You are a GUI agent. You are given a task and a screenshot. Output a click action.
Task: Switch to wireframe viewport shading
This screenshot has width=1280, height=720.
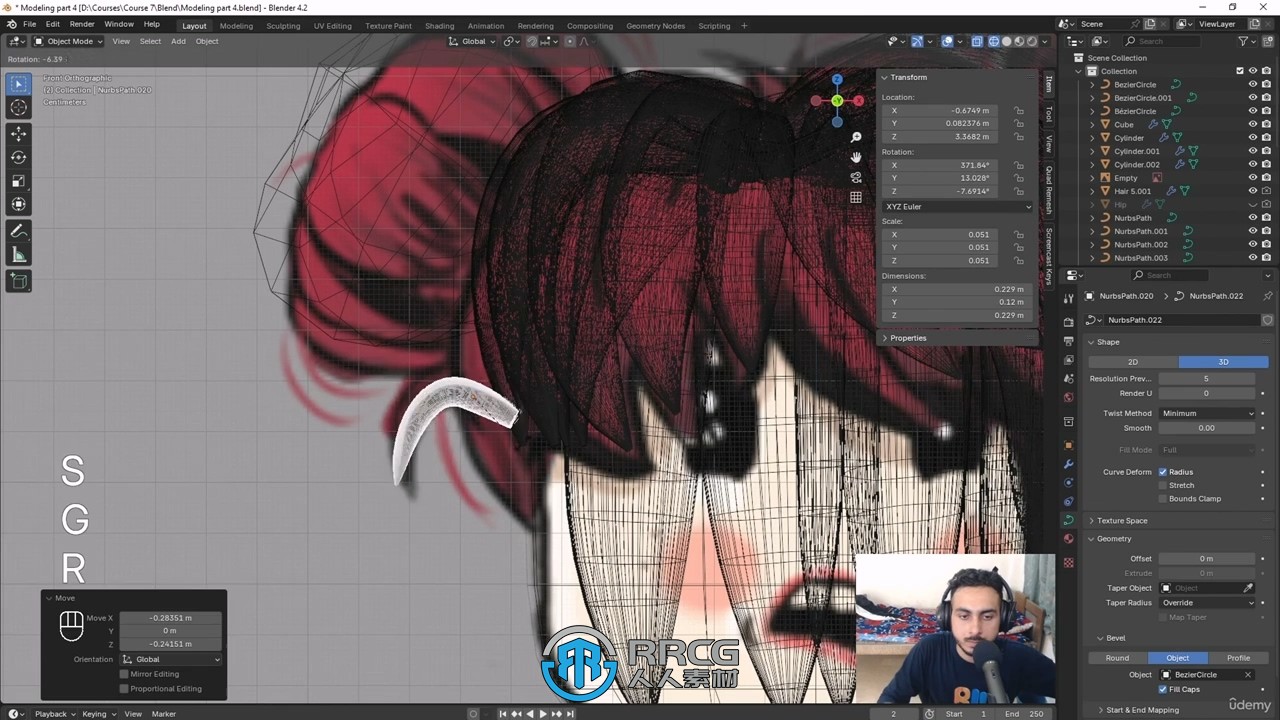click(994, 41)
